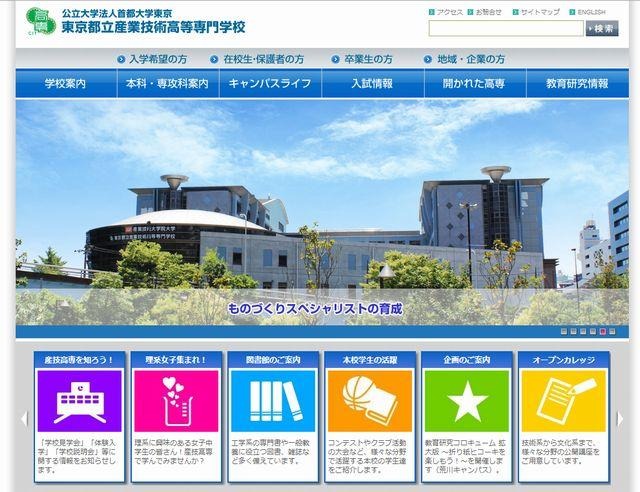The height and width of the screenshot is (492, 640).
Task: Click the 入学希望の方 link
Action: (158, 59)
